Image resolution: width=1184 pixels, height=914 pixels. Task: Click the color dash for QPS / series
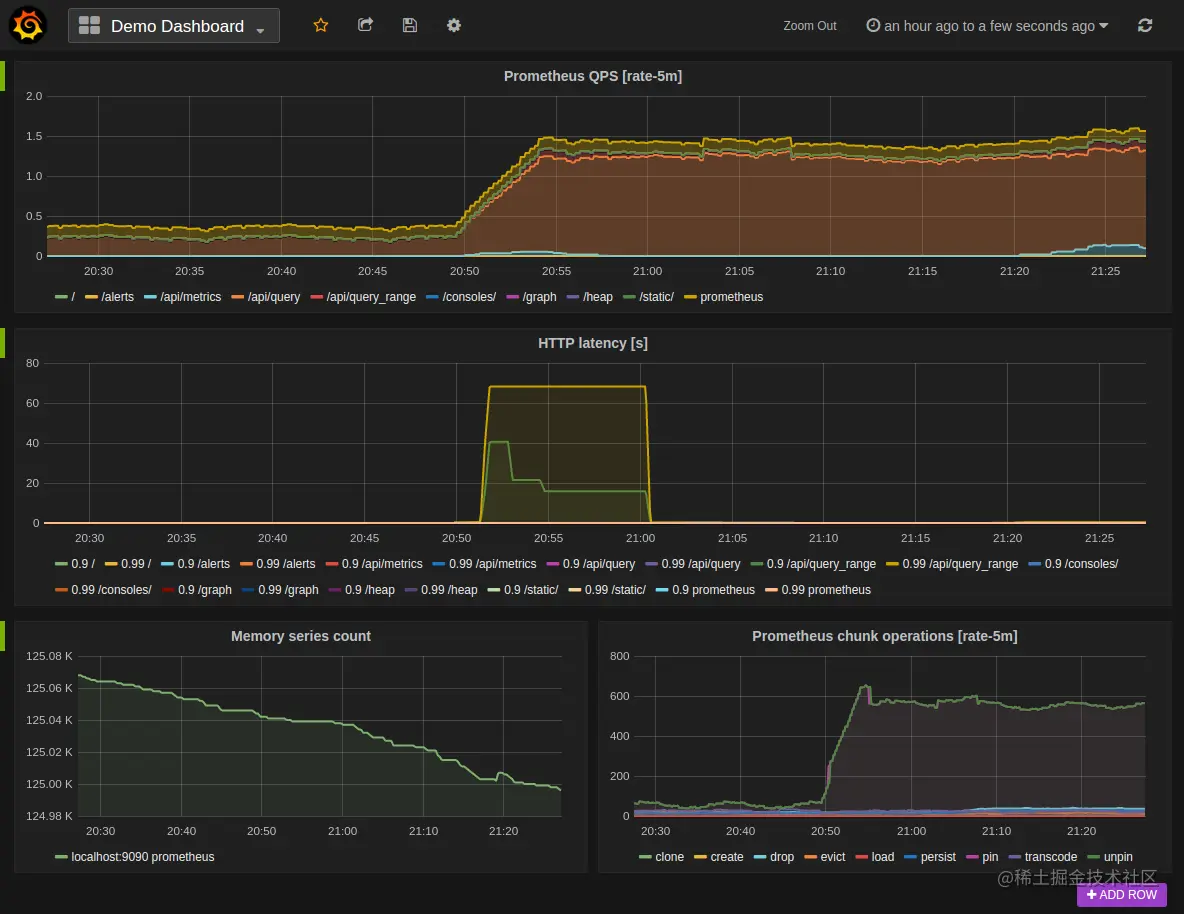coord(61,297)
